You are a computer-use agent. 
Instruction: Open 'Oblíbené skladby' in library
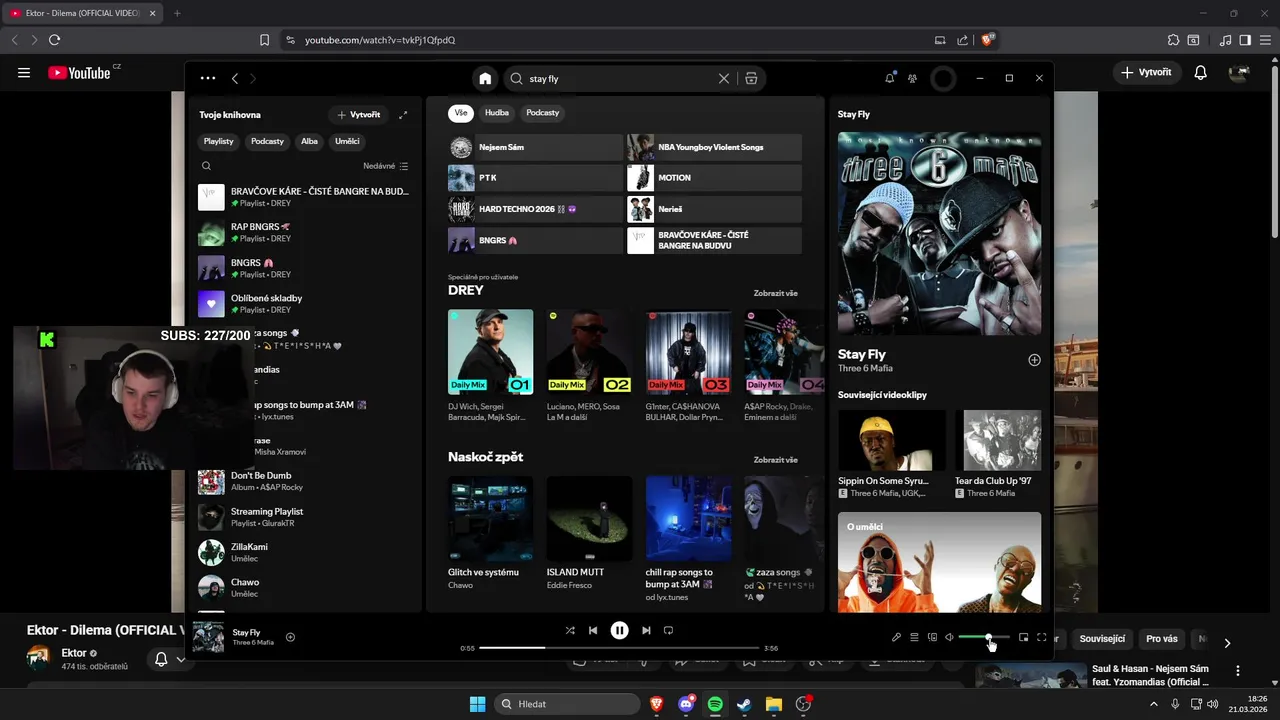(304, 304)
